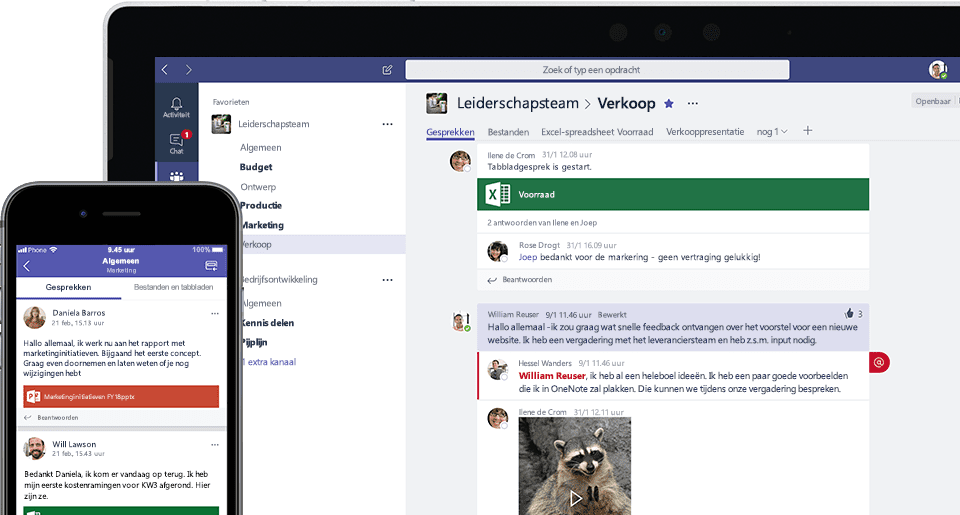960x515 pixels.
Task: Open the Marketing channel
Action: [262, 225]
